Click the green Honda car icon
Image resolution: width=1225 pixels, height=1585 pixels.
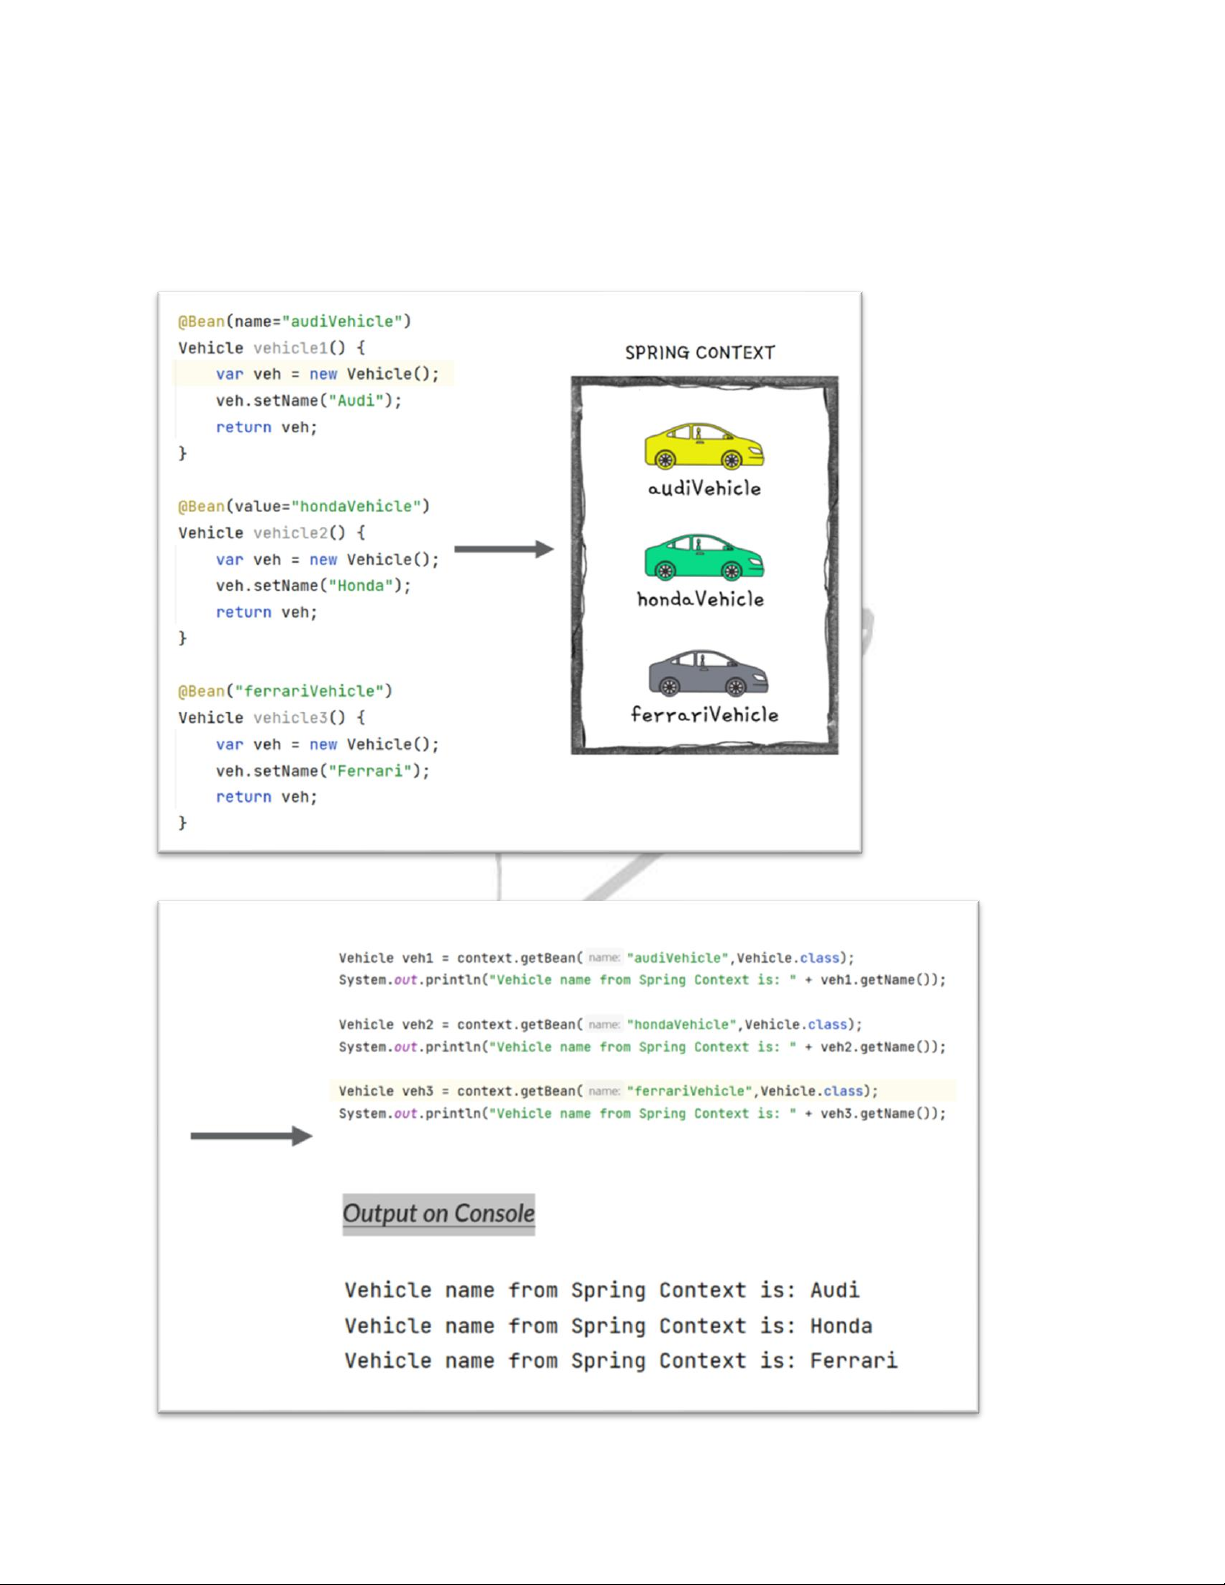point(704,557)
